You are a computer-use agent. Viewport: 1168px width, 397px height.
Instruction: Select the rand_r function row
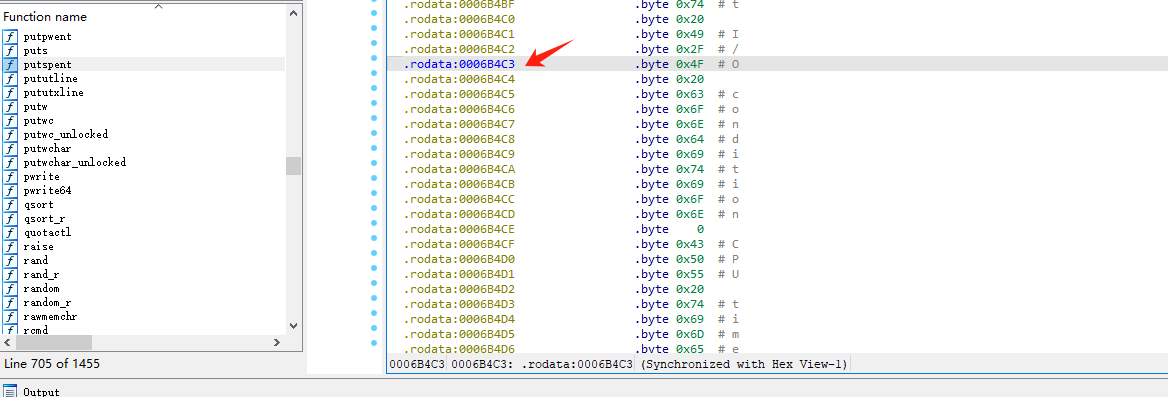tap(143, 275)
